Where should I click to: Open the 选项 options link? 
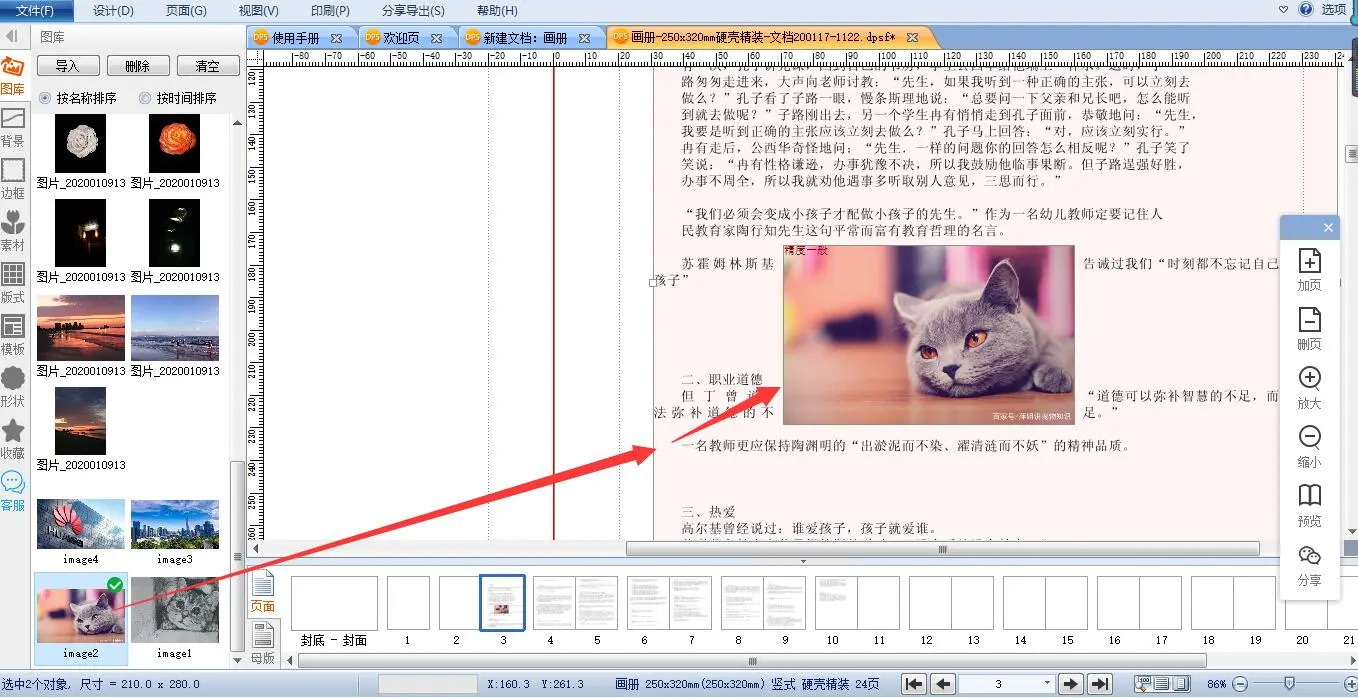point(1334,9)
